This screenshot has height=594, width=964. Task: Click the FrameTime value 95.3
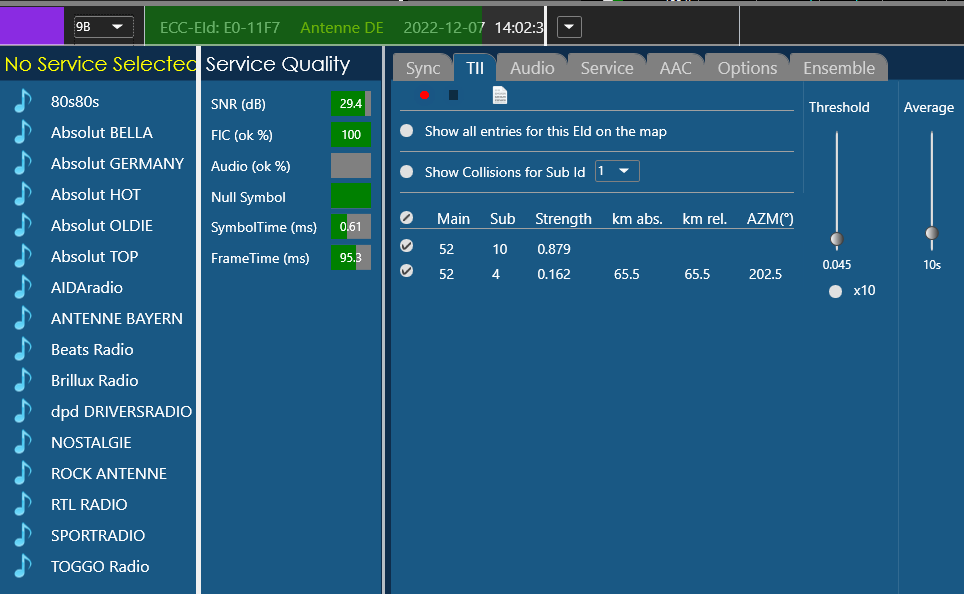(351, 258)
